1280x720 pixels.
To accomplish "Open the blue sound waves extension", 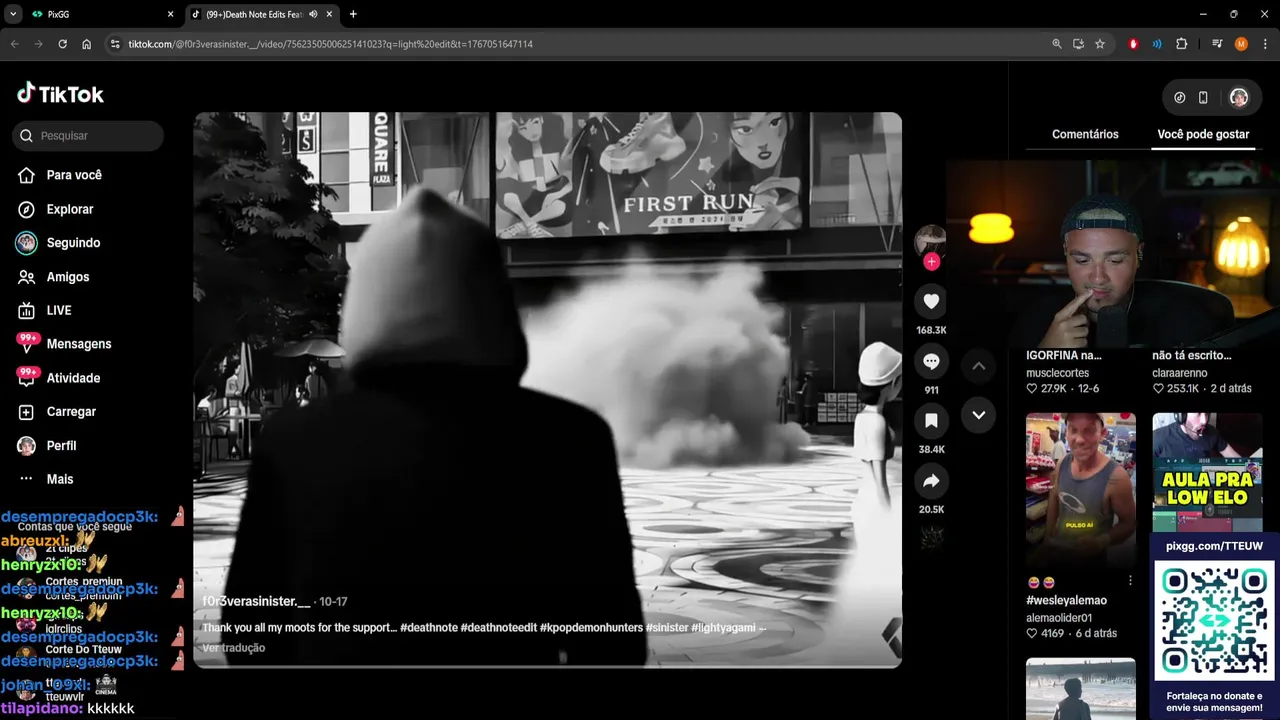I will pyautogui.click(x=1157, y=44).
